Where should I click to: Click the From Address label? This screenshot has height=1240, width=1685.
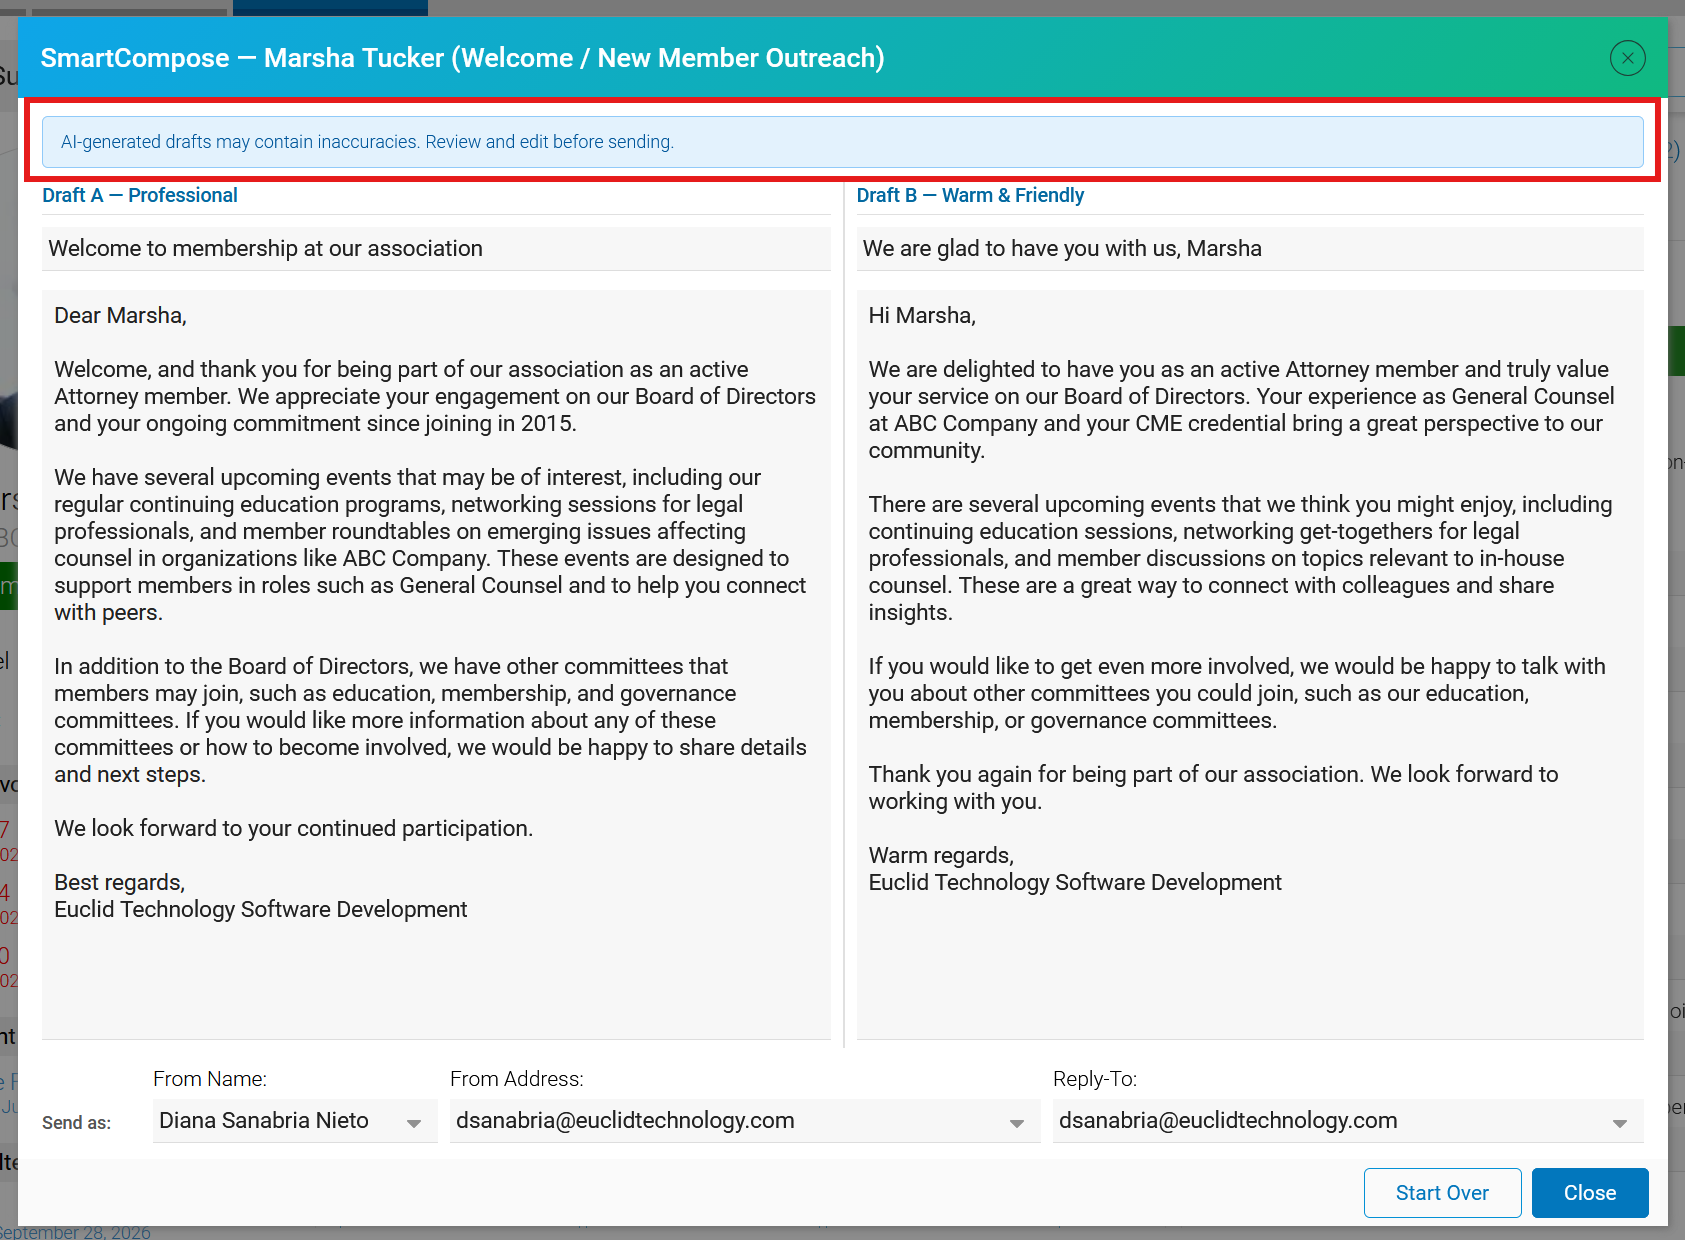click(517, 1079)
